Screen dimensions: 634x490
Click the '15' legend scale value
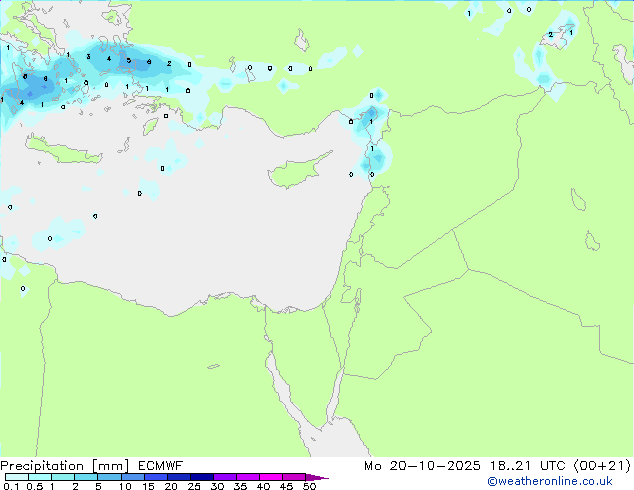click(x=148, y=486)
